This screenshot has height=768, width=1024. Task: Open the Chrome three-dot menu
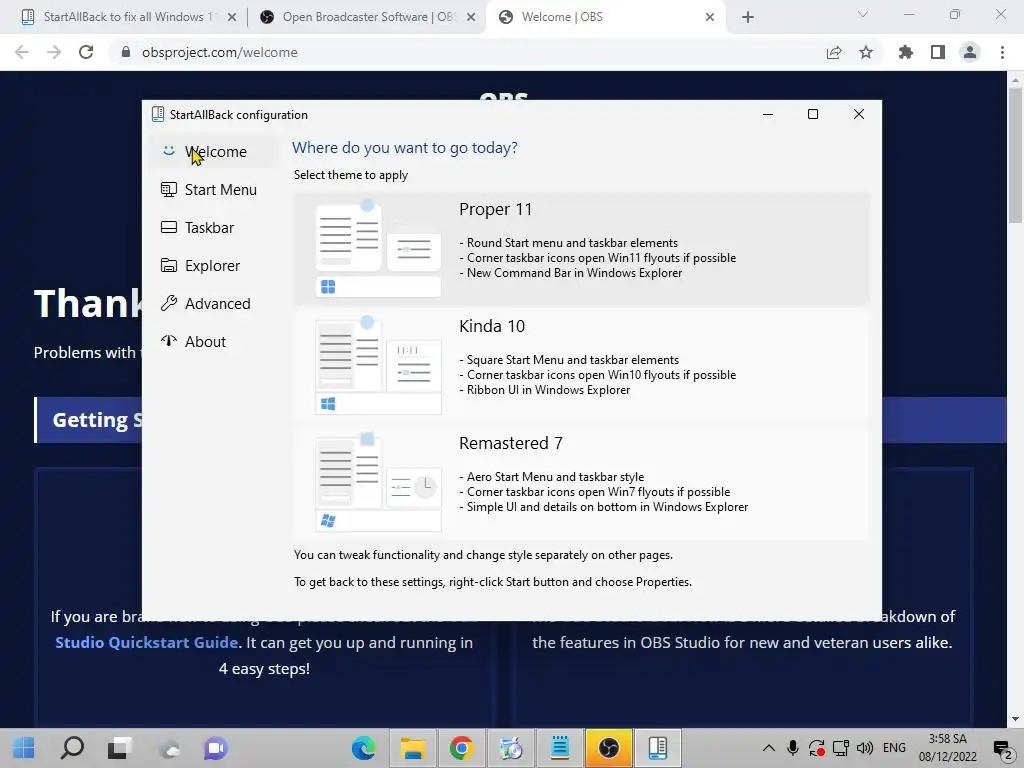click(1002, 52)
